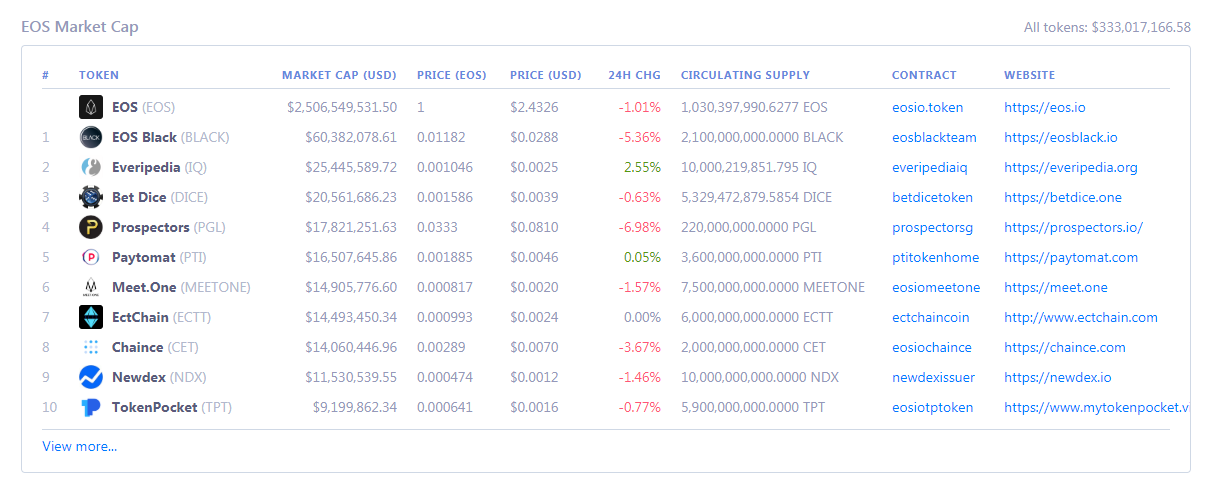1209x483 pixels.
Task: Click the EOS Black token logo
Action: [x=91, y=137]
